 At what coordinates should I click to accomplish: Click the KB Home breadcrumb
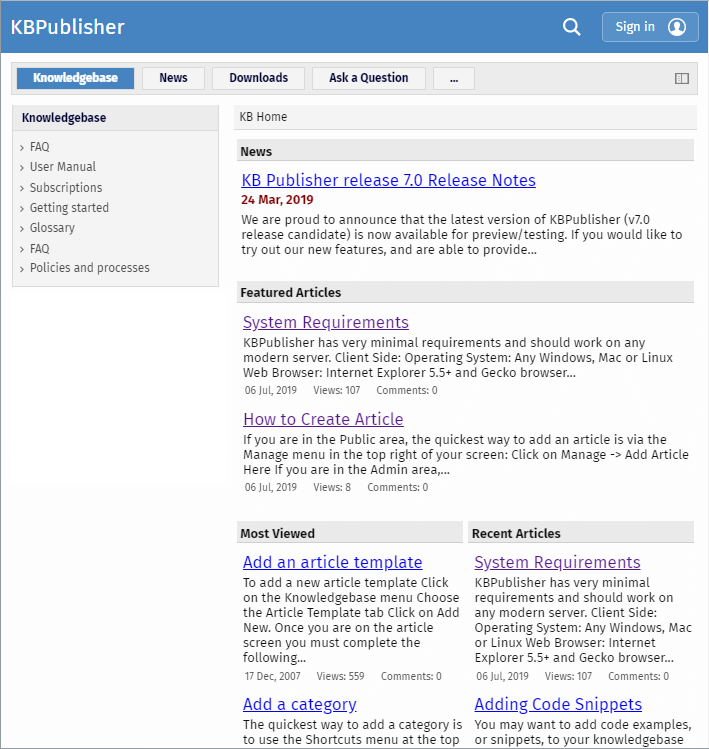pos(263,117)
